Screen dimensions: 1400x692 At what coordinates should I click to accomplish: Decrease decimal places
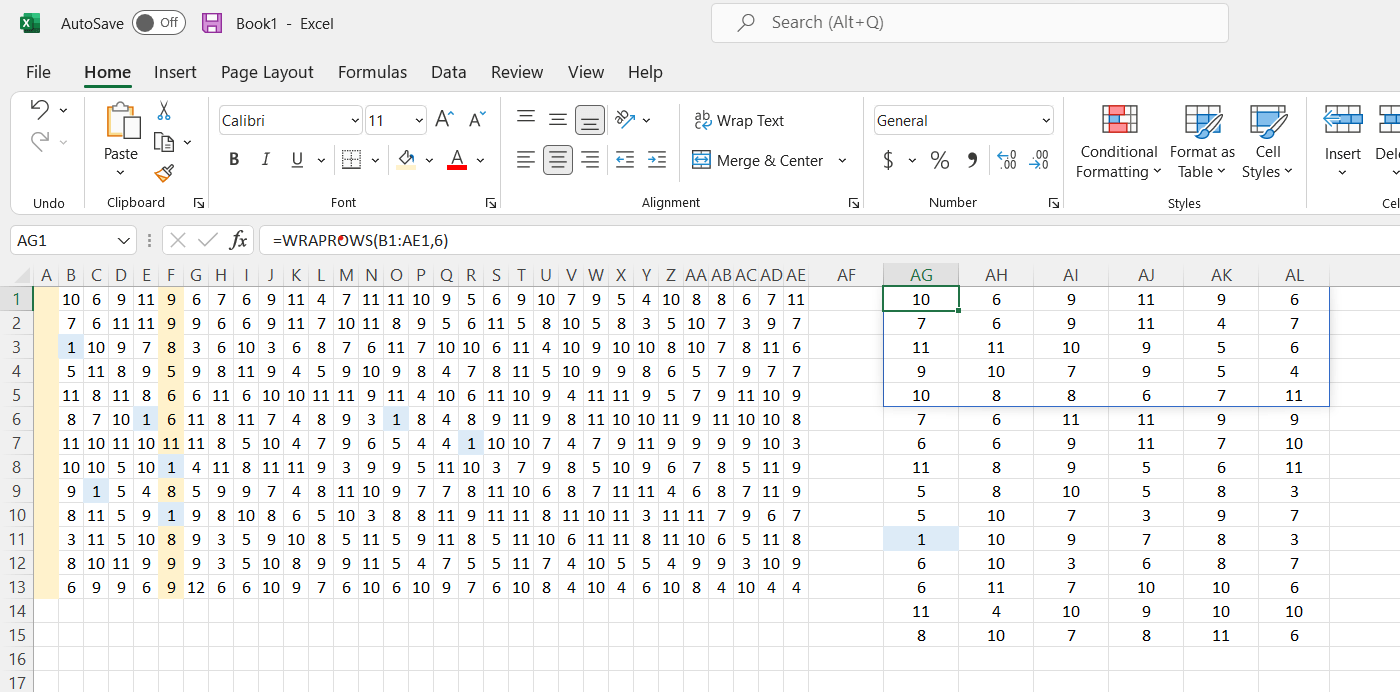click(1039, 160)
